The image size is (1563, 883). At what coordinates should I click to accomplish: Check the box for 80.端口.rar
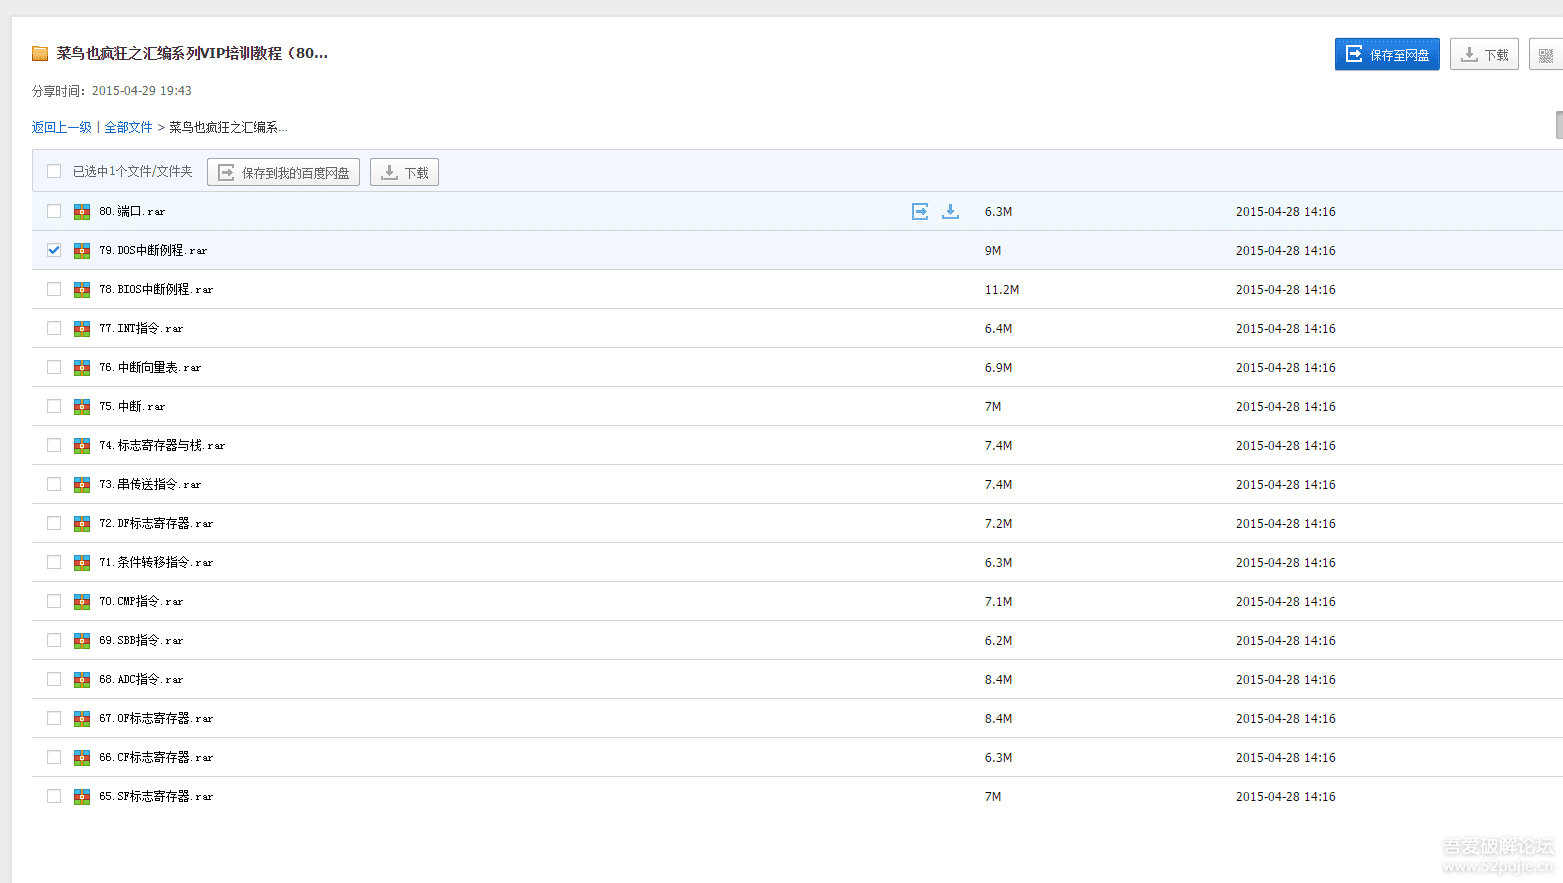pyautogui.click(x=54, y=211)
